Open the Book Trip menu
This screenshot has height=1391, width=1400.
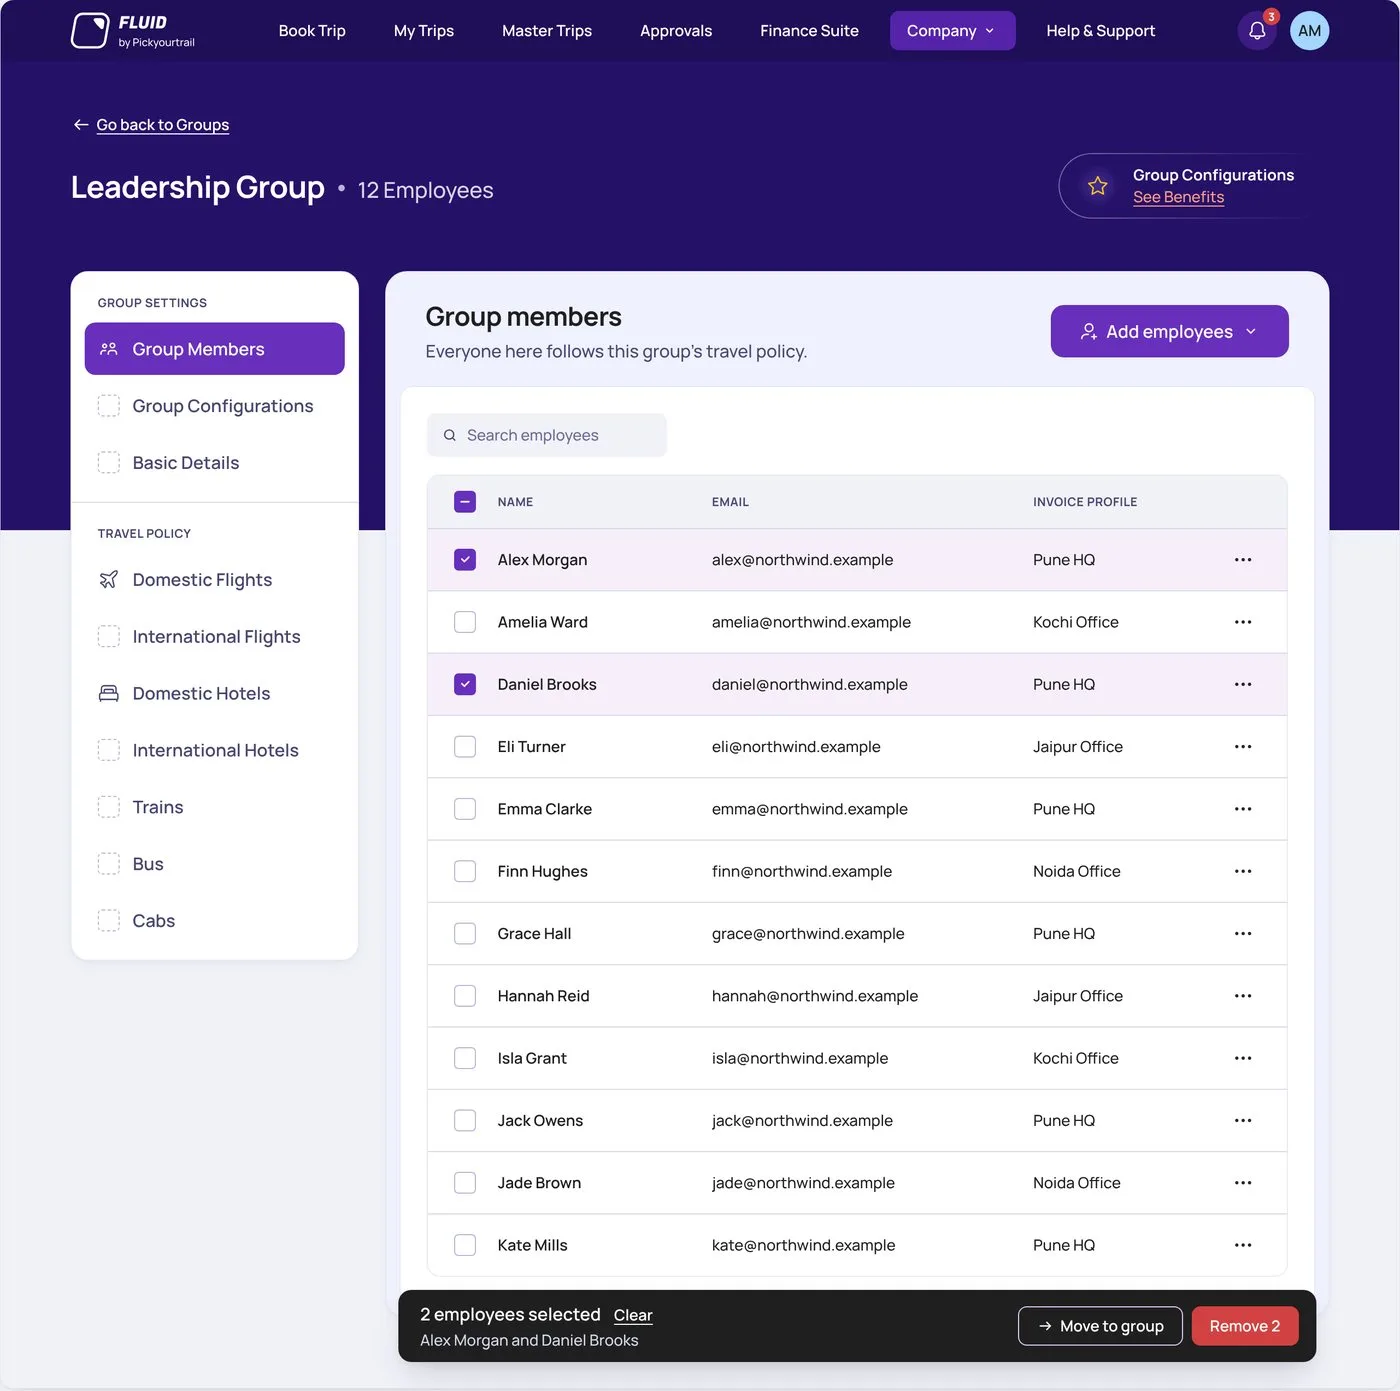[312, 31]
